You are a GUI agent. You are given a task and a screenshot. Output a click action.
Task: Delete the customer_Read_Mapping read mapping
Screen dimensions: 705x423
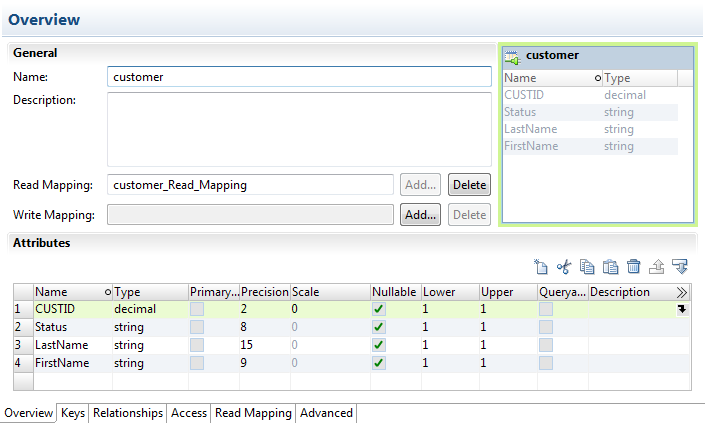[x=469, y=185]
